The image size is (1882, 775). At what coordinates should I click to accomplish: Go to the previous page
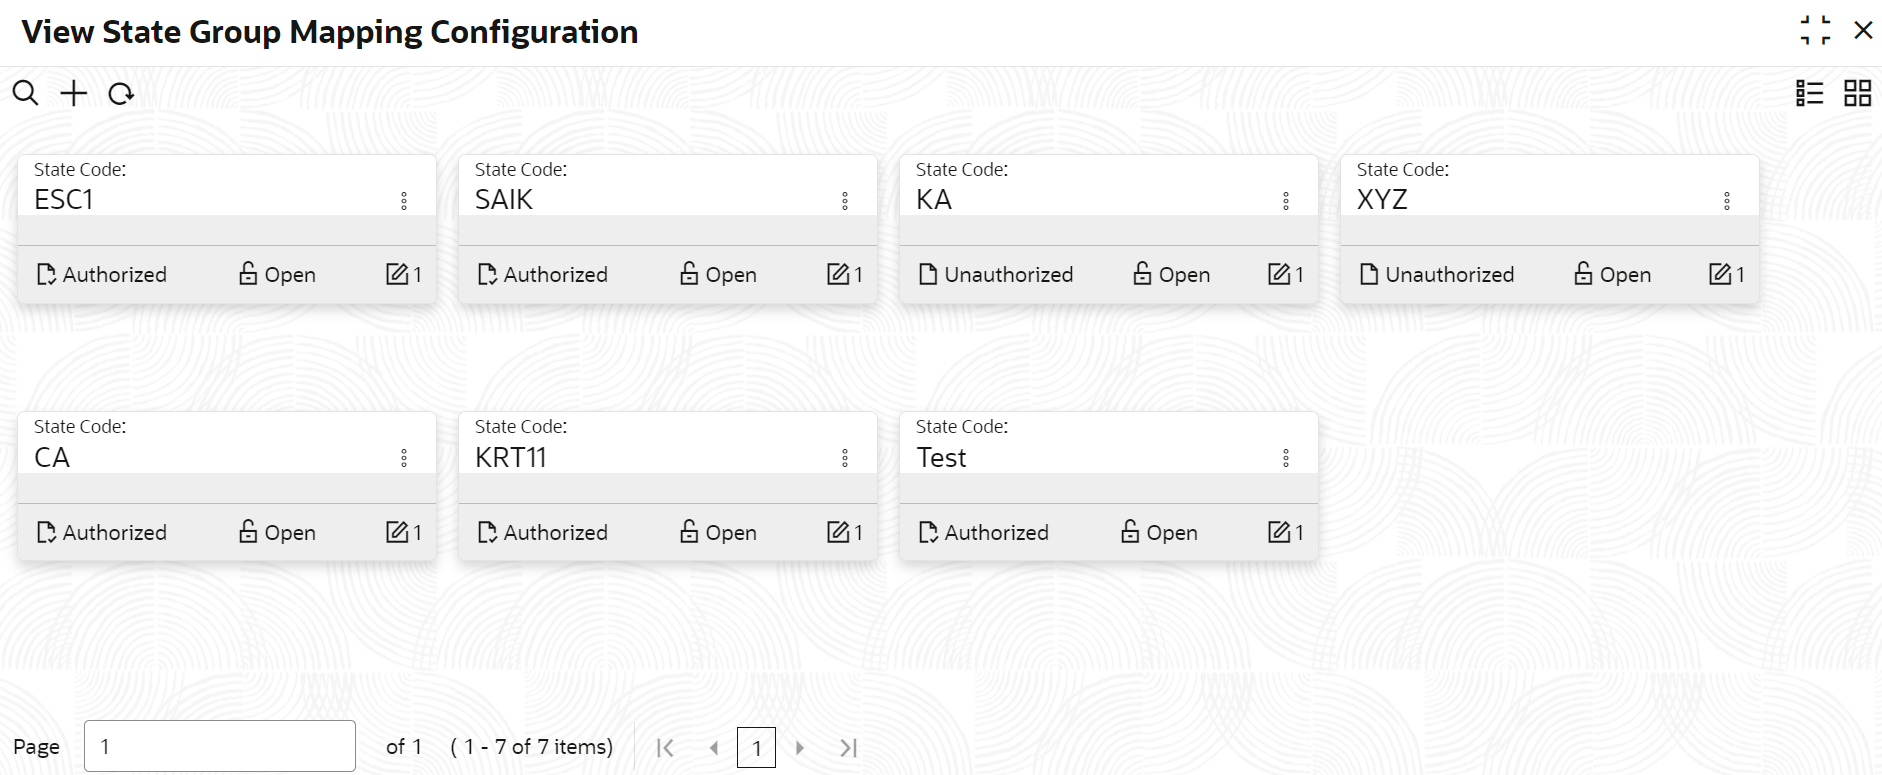(x=713, y=748)
